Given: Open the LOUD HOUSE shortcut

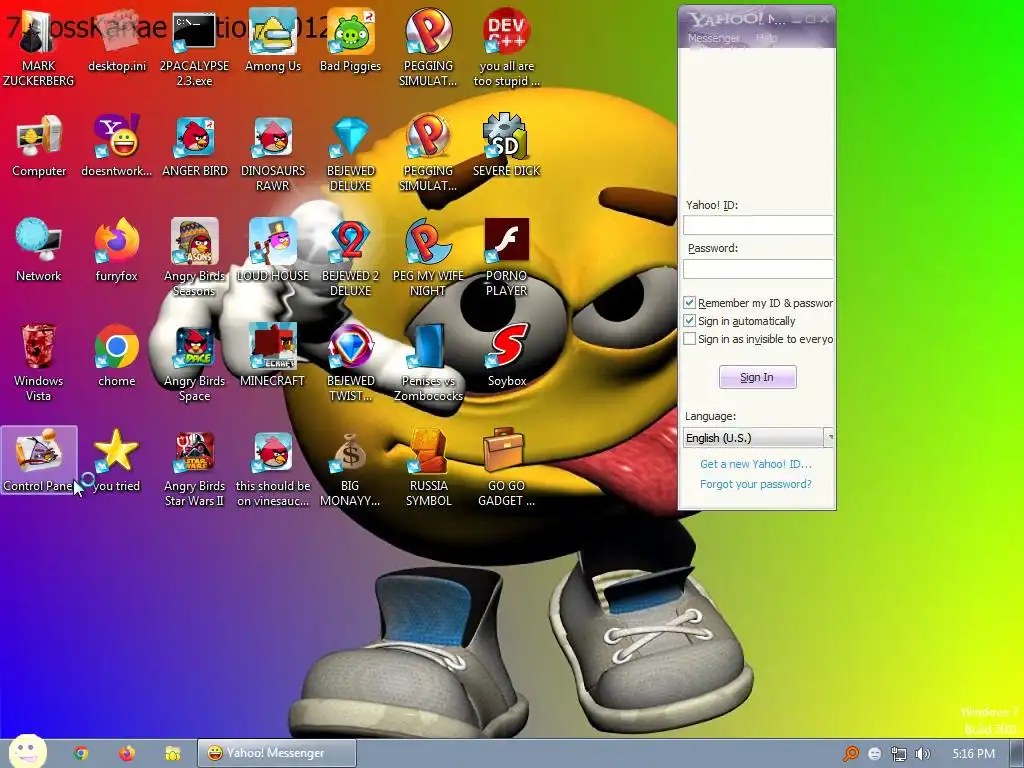Looking at the screenshot, I should (272, 251).
